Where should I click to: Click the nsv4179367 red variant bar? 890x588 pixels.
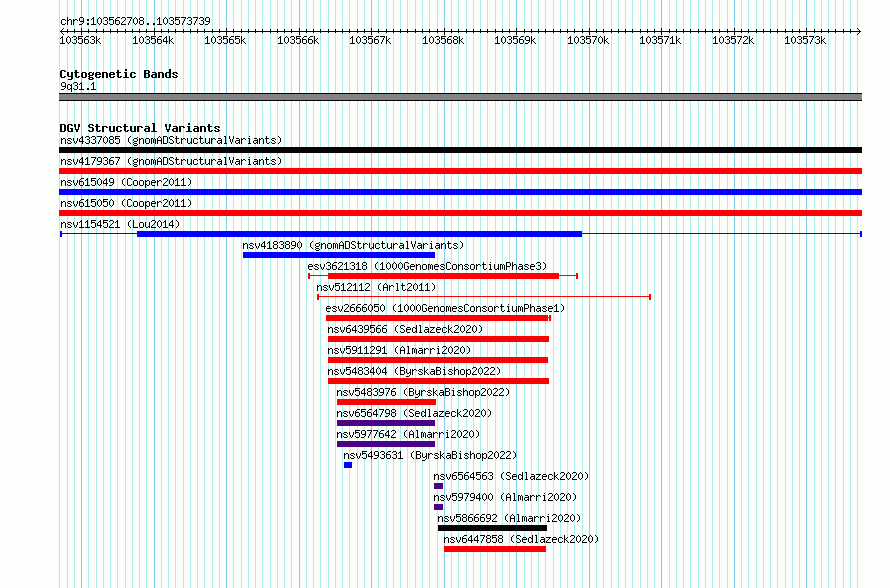(x=460, y=171)
